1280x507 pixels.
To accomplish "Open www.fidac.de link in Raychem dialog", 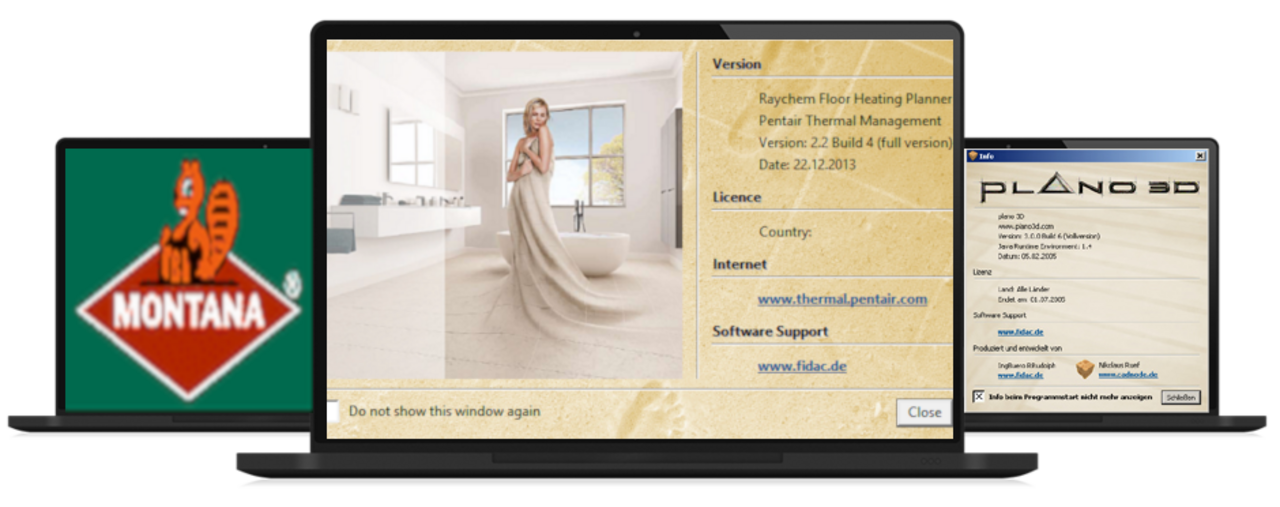I will 802,366.
